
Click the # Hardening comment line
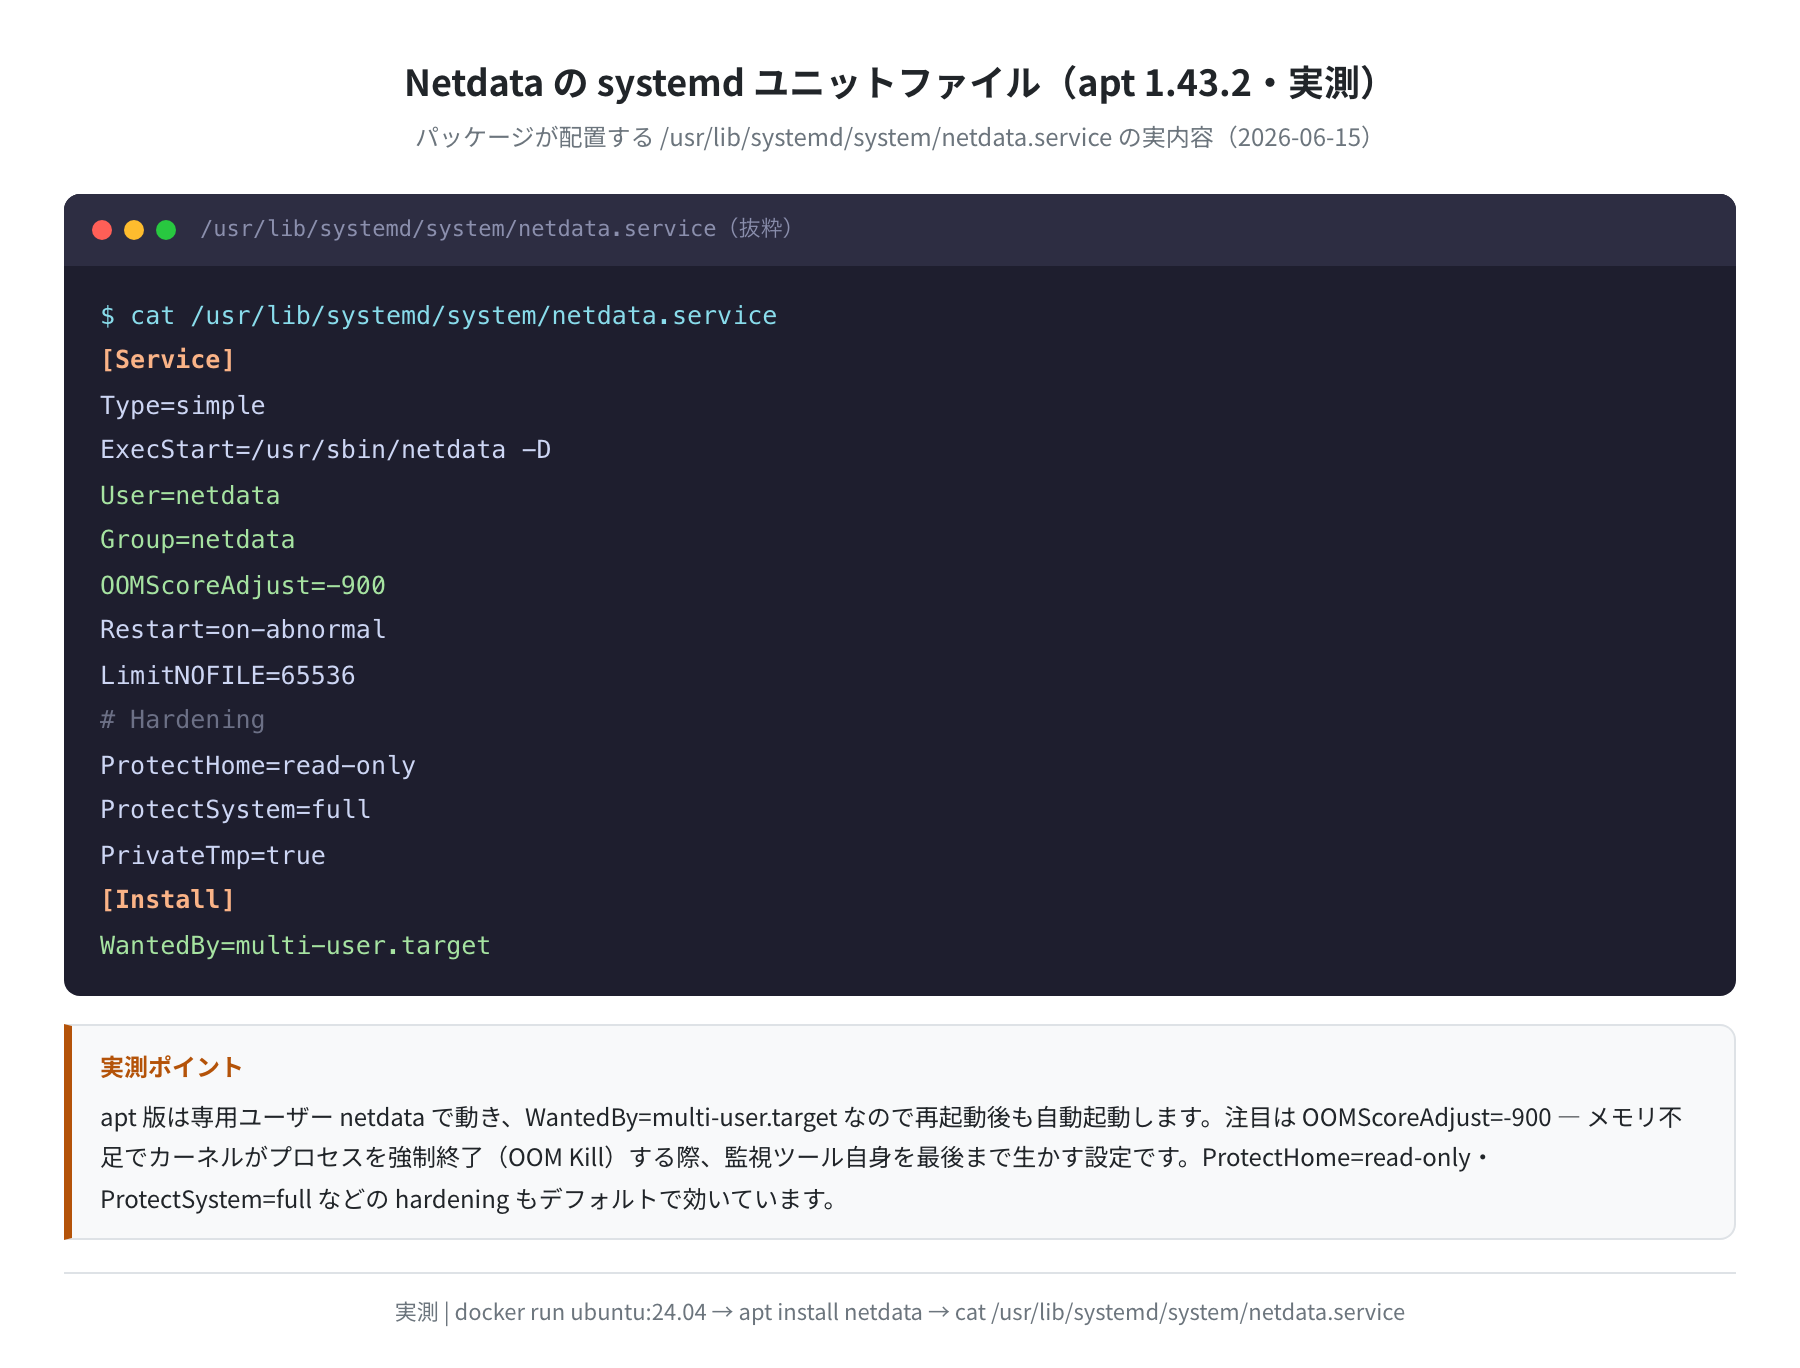(183, 720)
